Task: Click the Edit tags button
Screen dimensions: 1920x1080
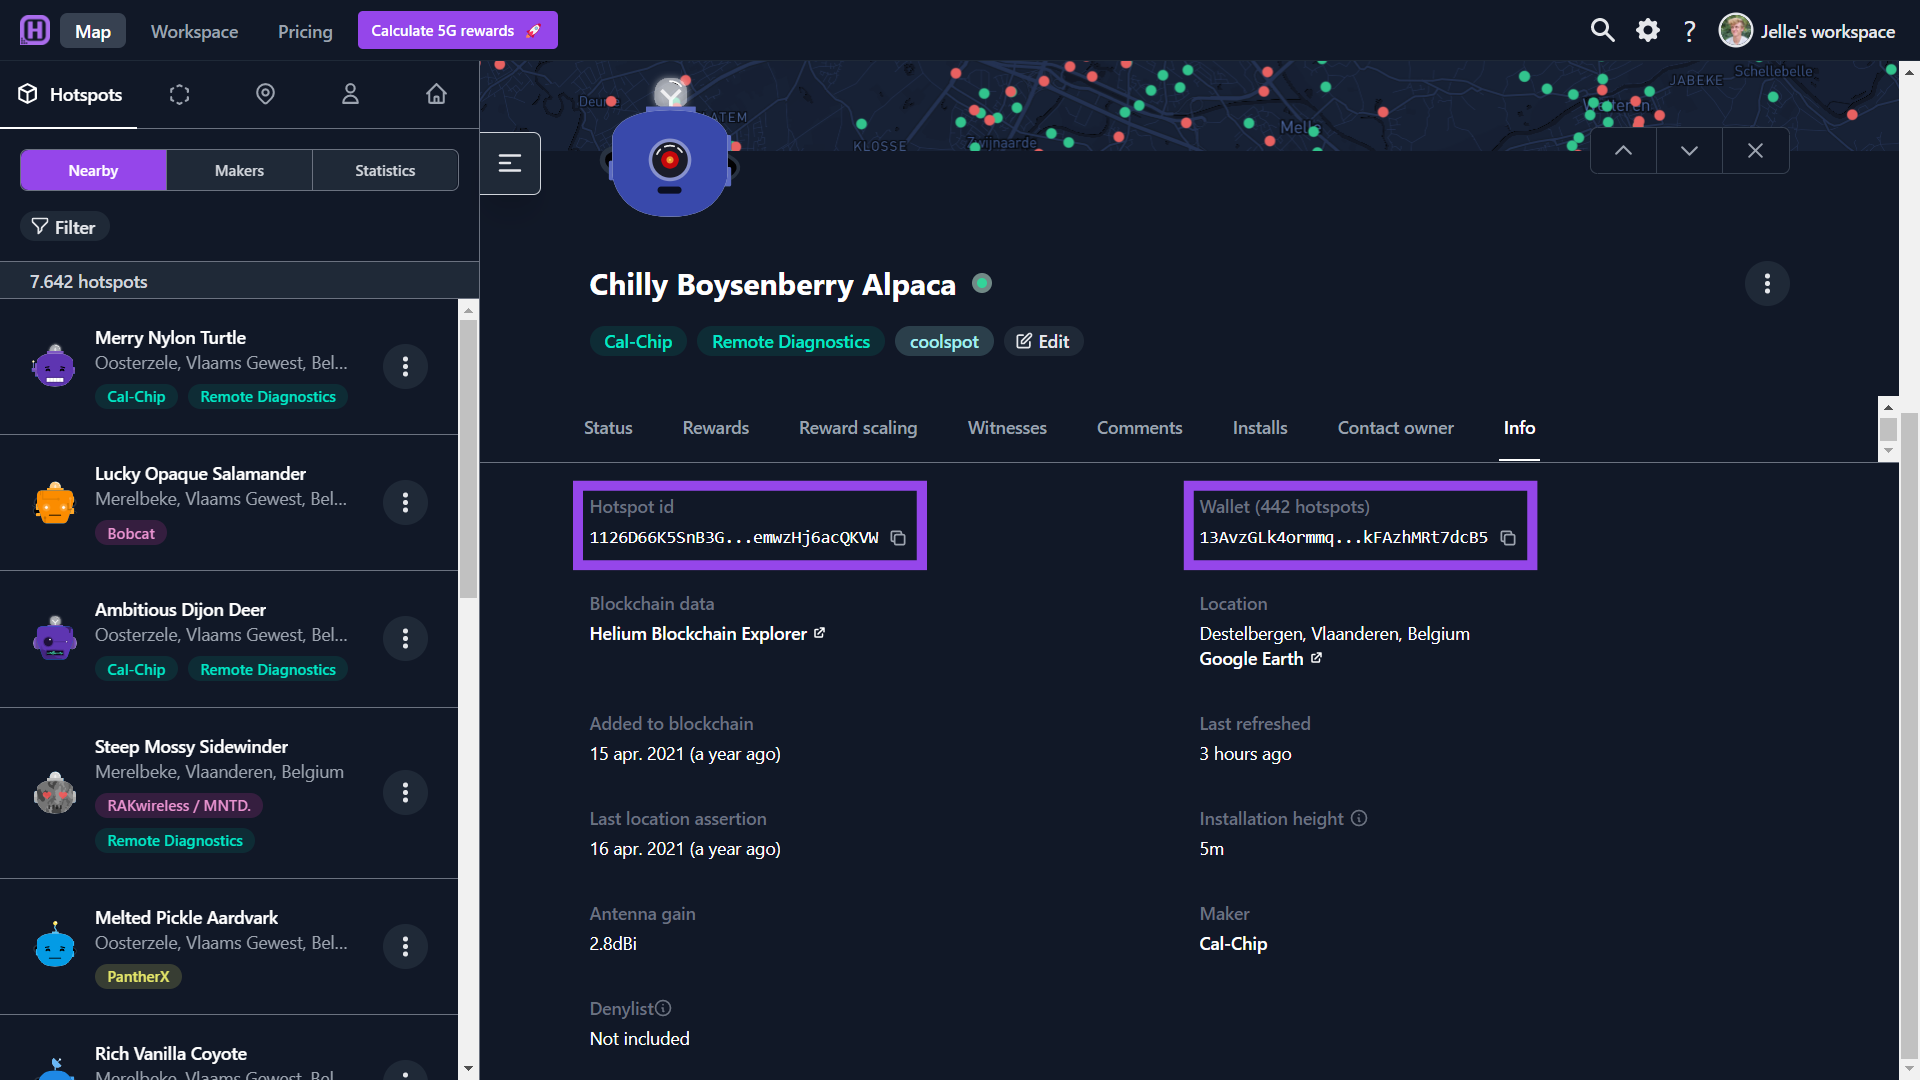Action: (1043, 341)
